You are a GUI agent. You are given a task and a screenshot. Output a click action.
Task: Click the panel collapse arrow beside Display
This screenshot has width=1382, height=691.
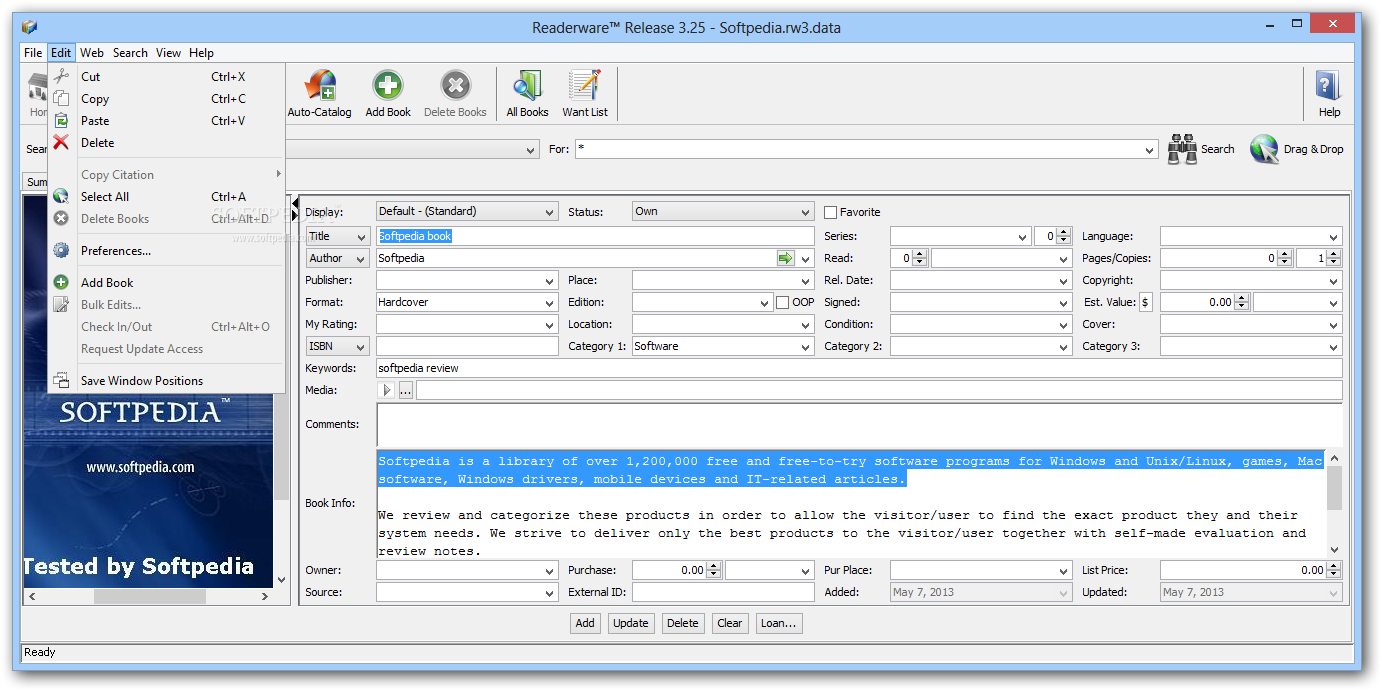tap(295, 205)
